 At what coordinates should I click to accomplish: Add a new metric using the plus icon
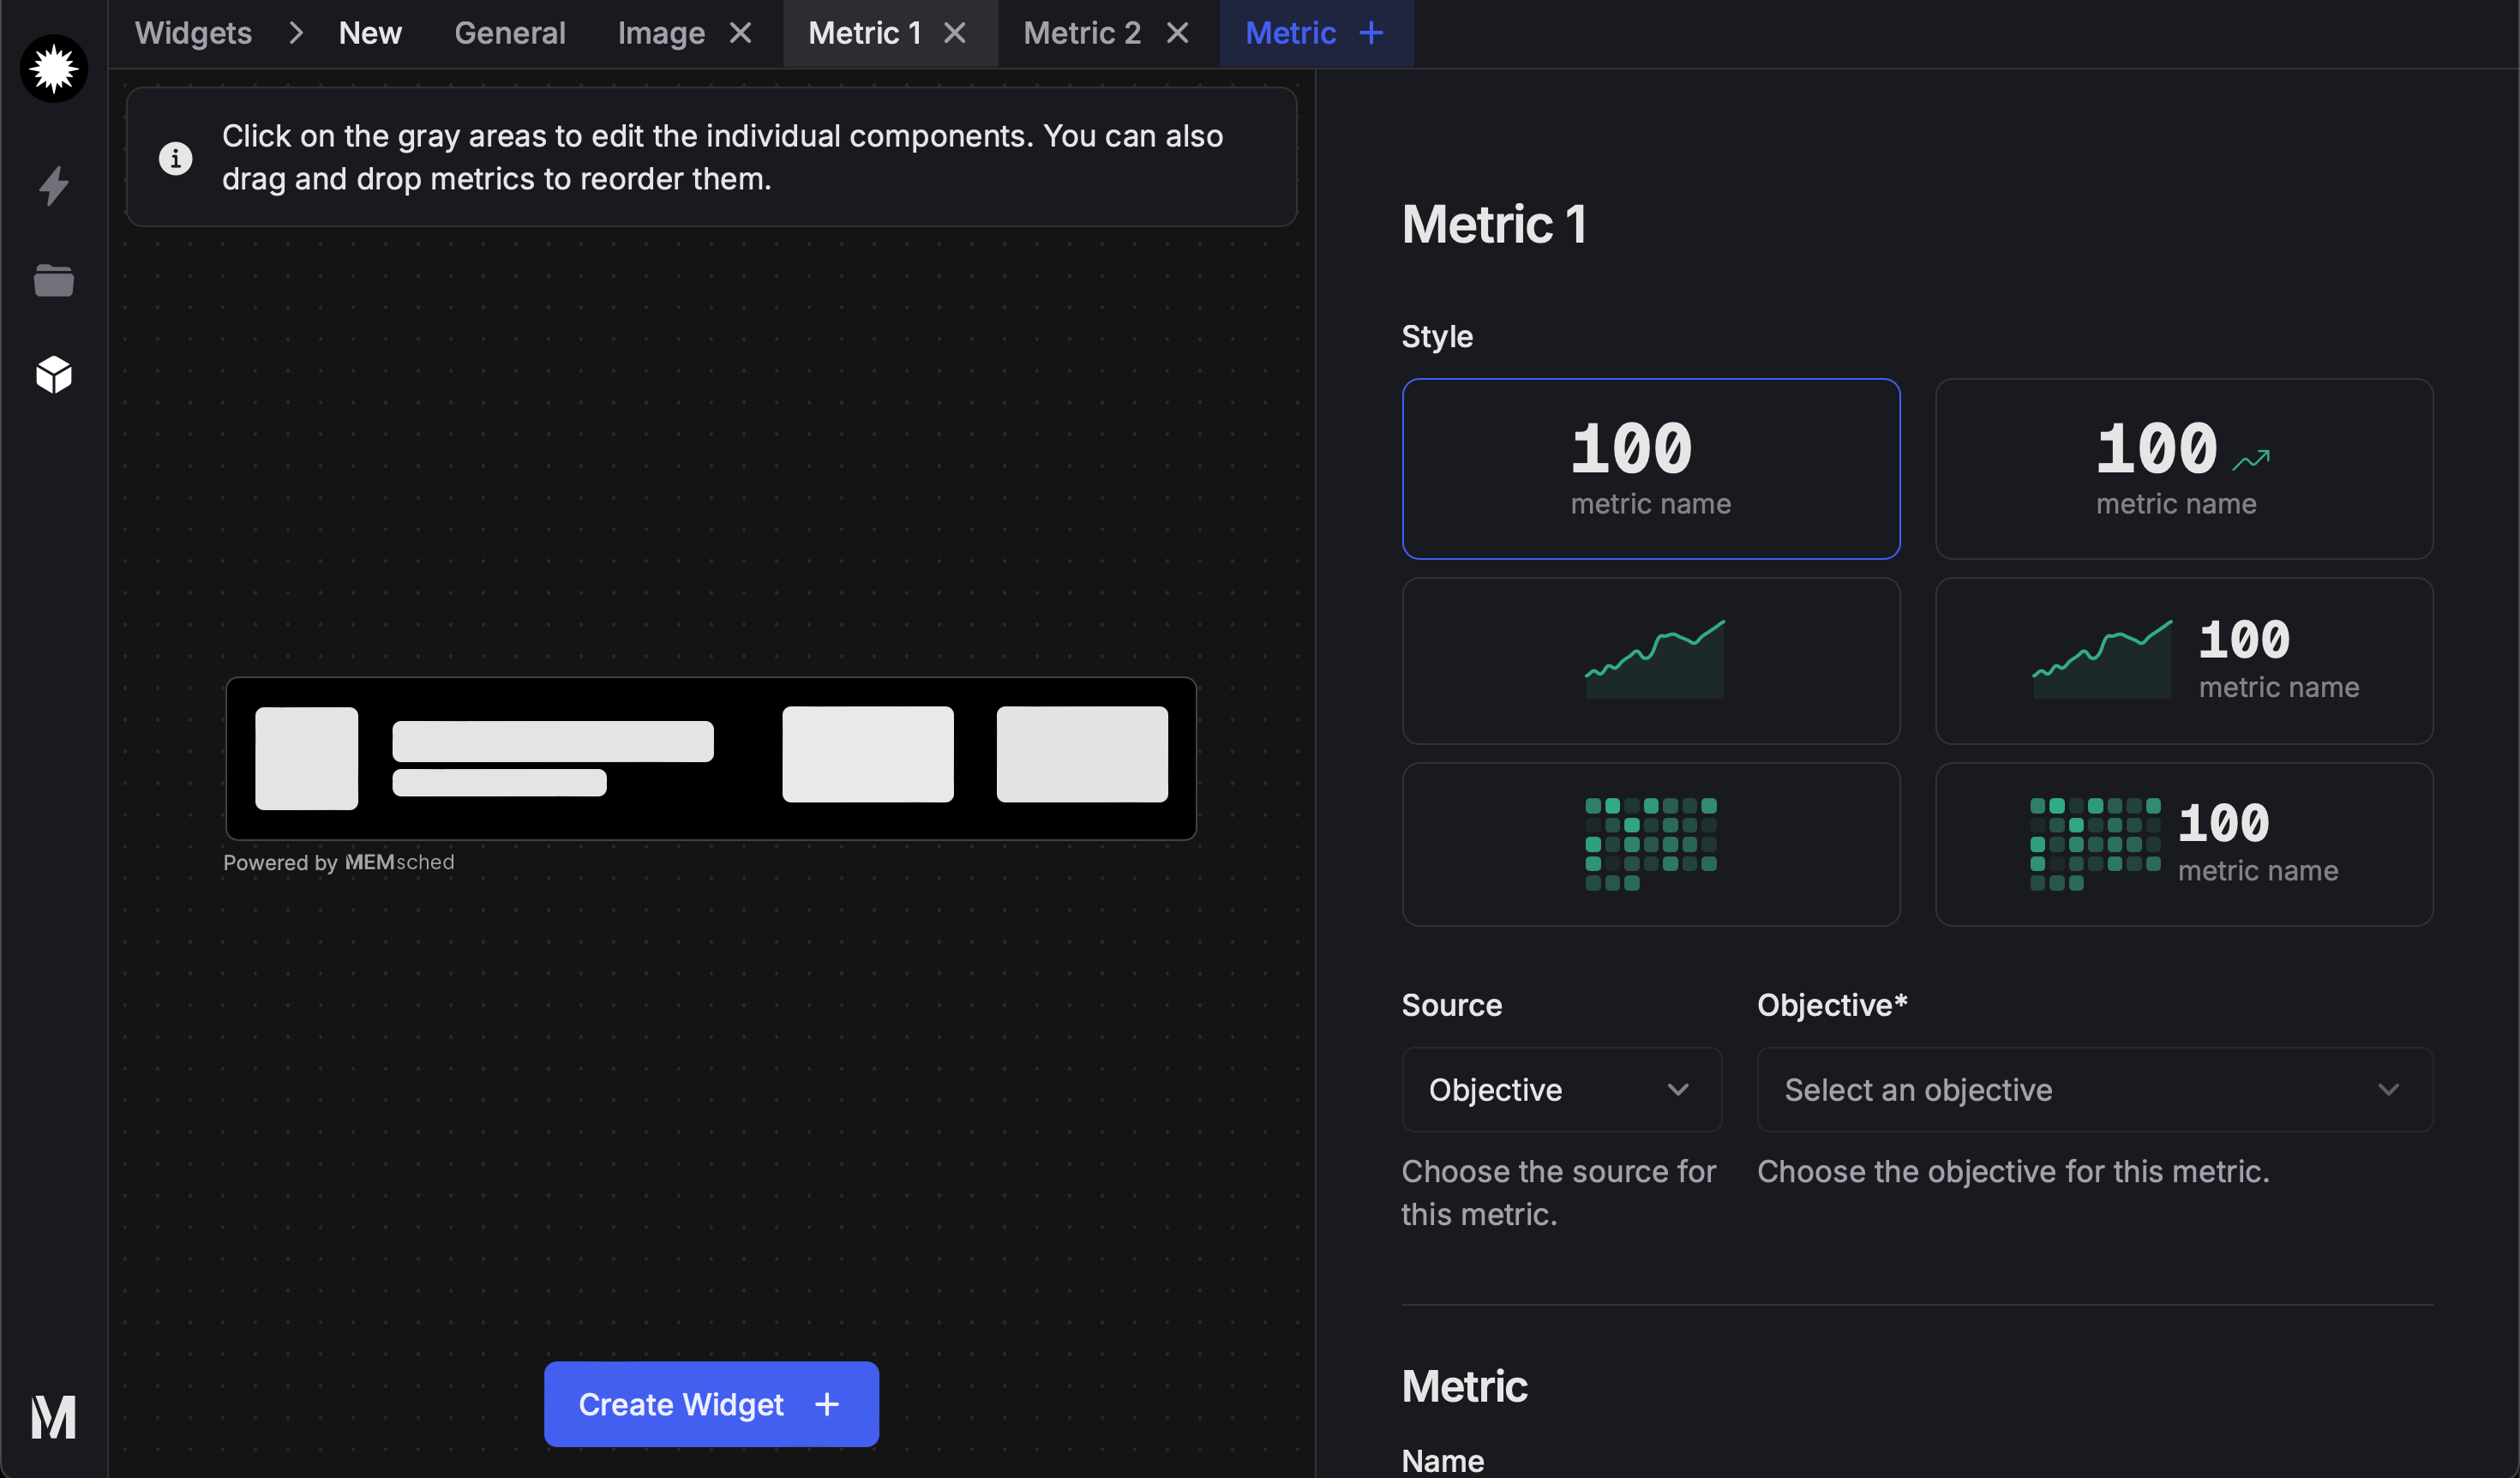(1370, 33)
